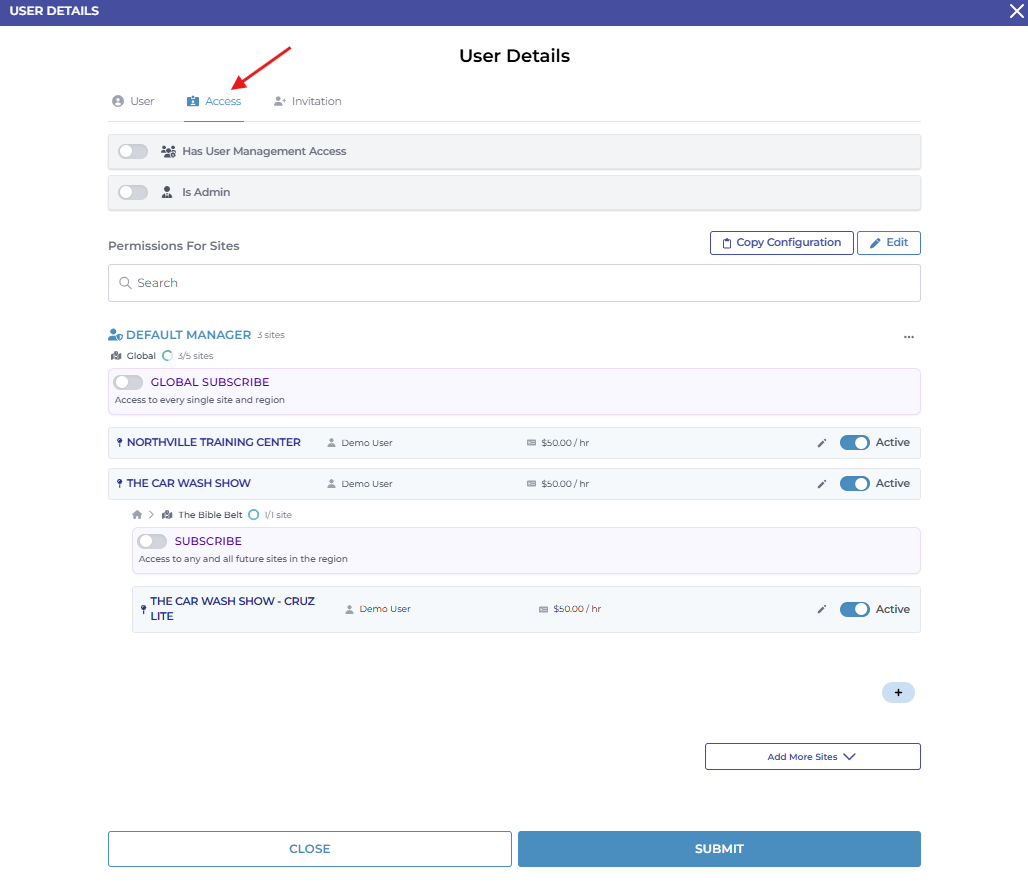1028x883 pixels.
Task: Click the home icon in region breadcrumb
Action: tap(137, 515)
